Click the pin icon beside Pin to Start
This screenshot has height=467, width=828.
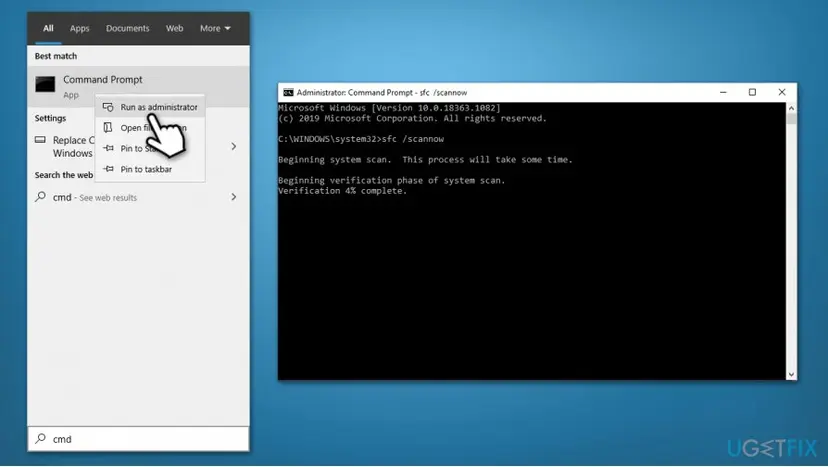108,148
